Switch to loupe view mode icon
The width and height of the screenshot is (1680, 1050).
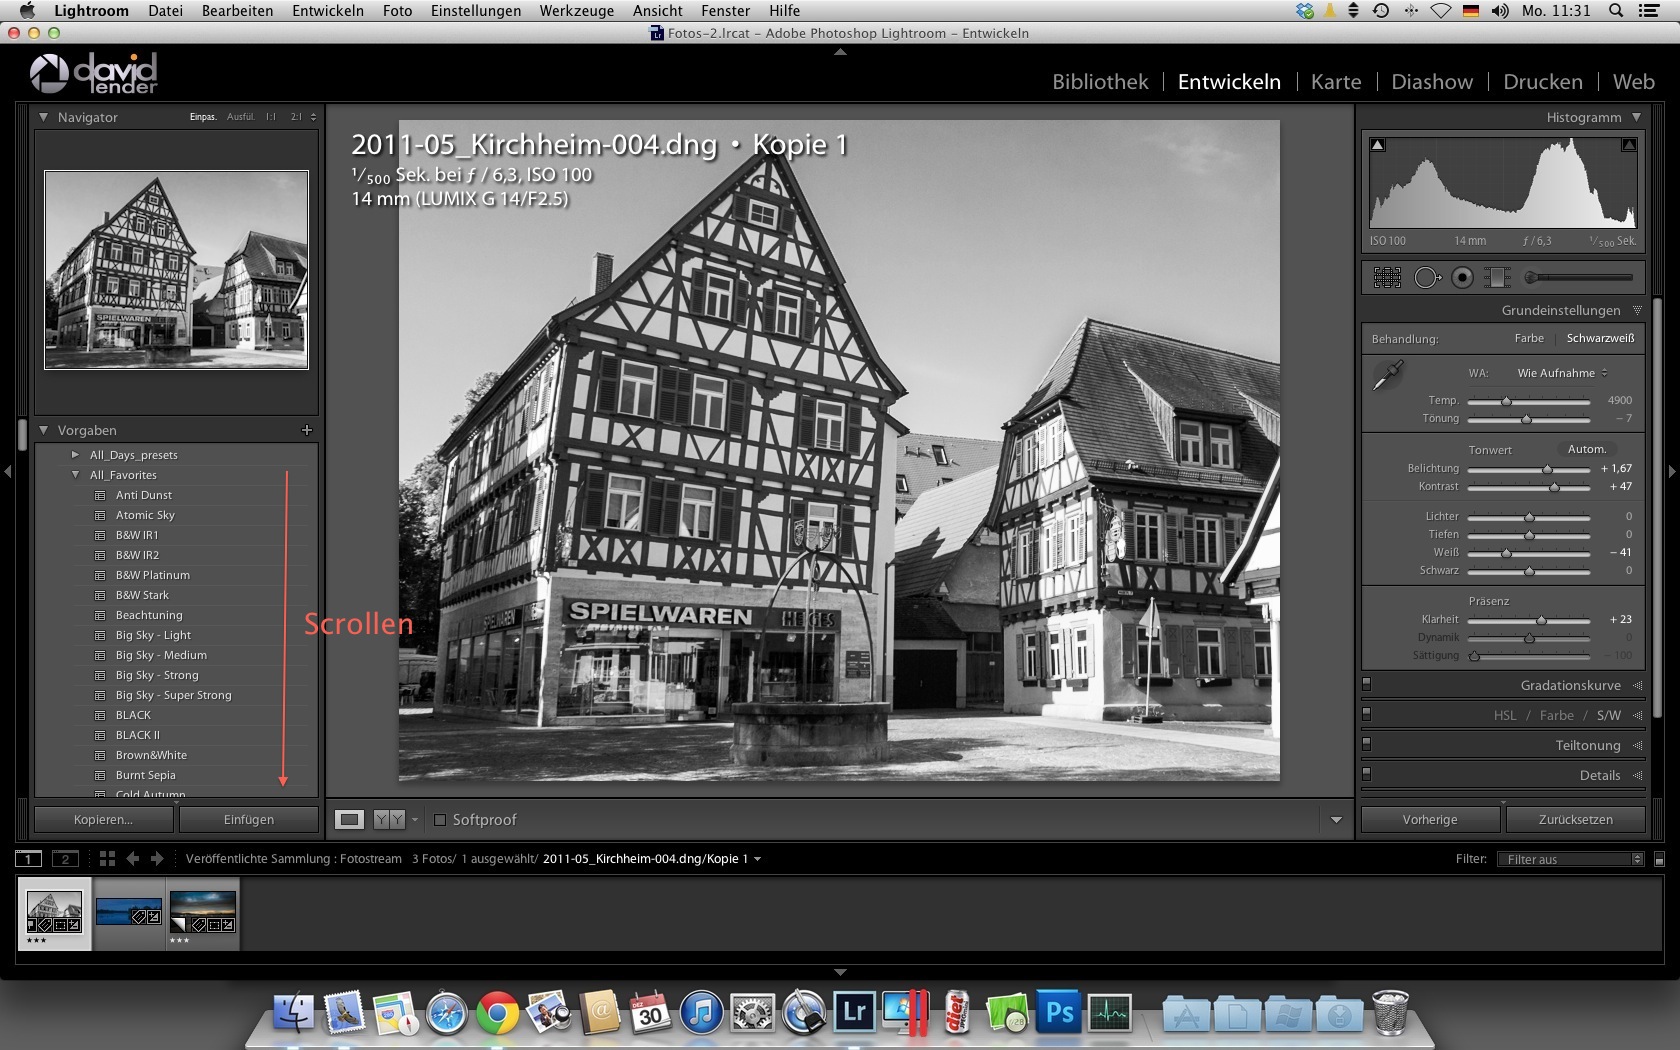click(x=349, y=820)
